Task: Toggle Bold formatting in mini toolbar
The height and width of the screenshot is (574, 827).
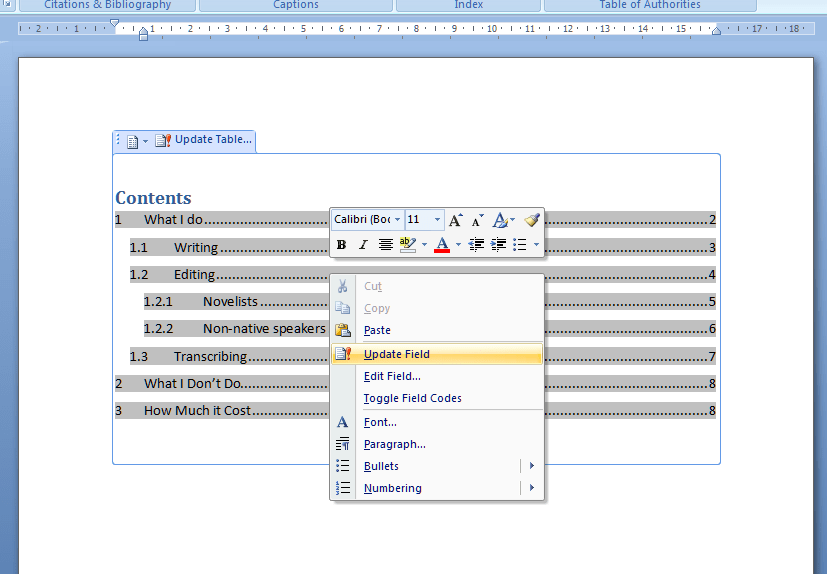Action: (x=341, y=245)
